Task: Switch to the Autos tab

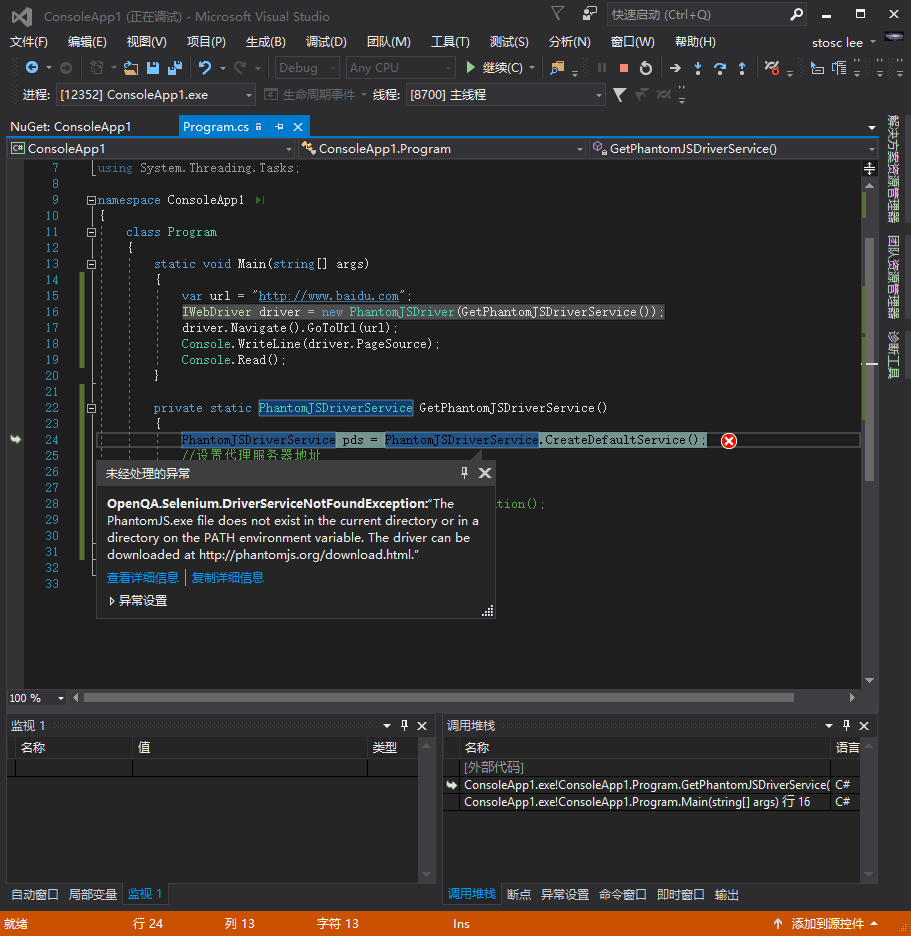Action: (35, 894)
